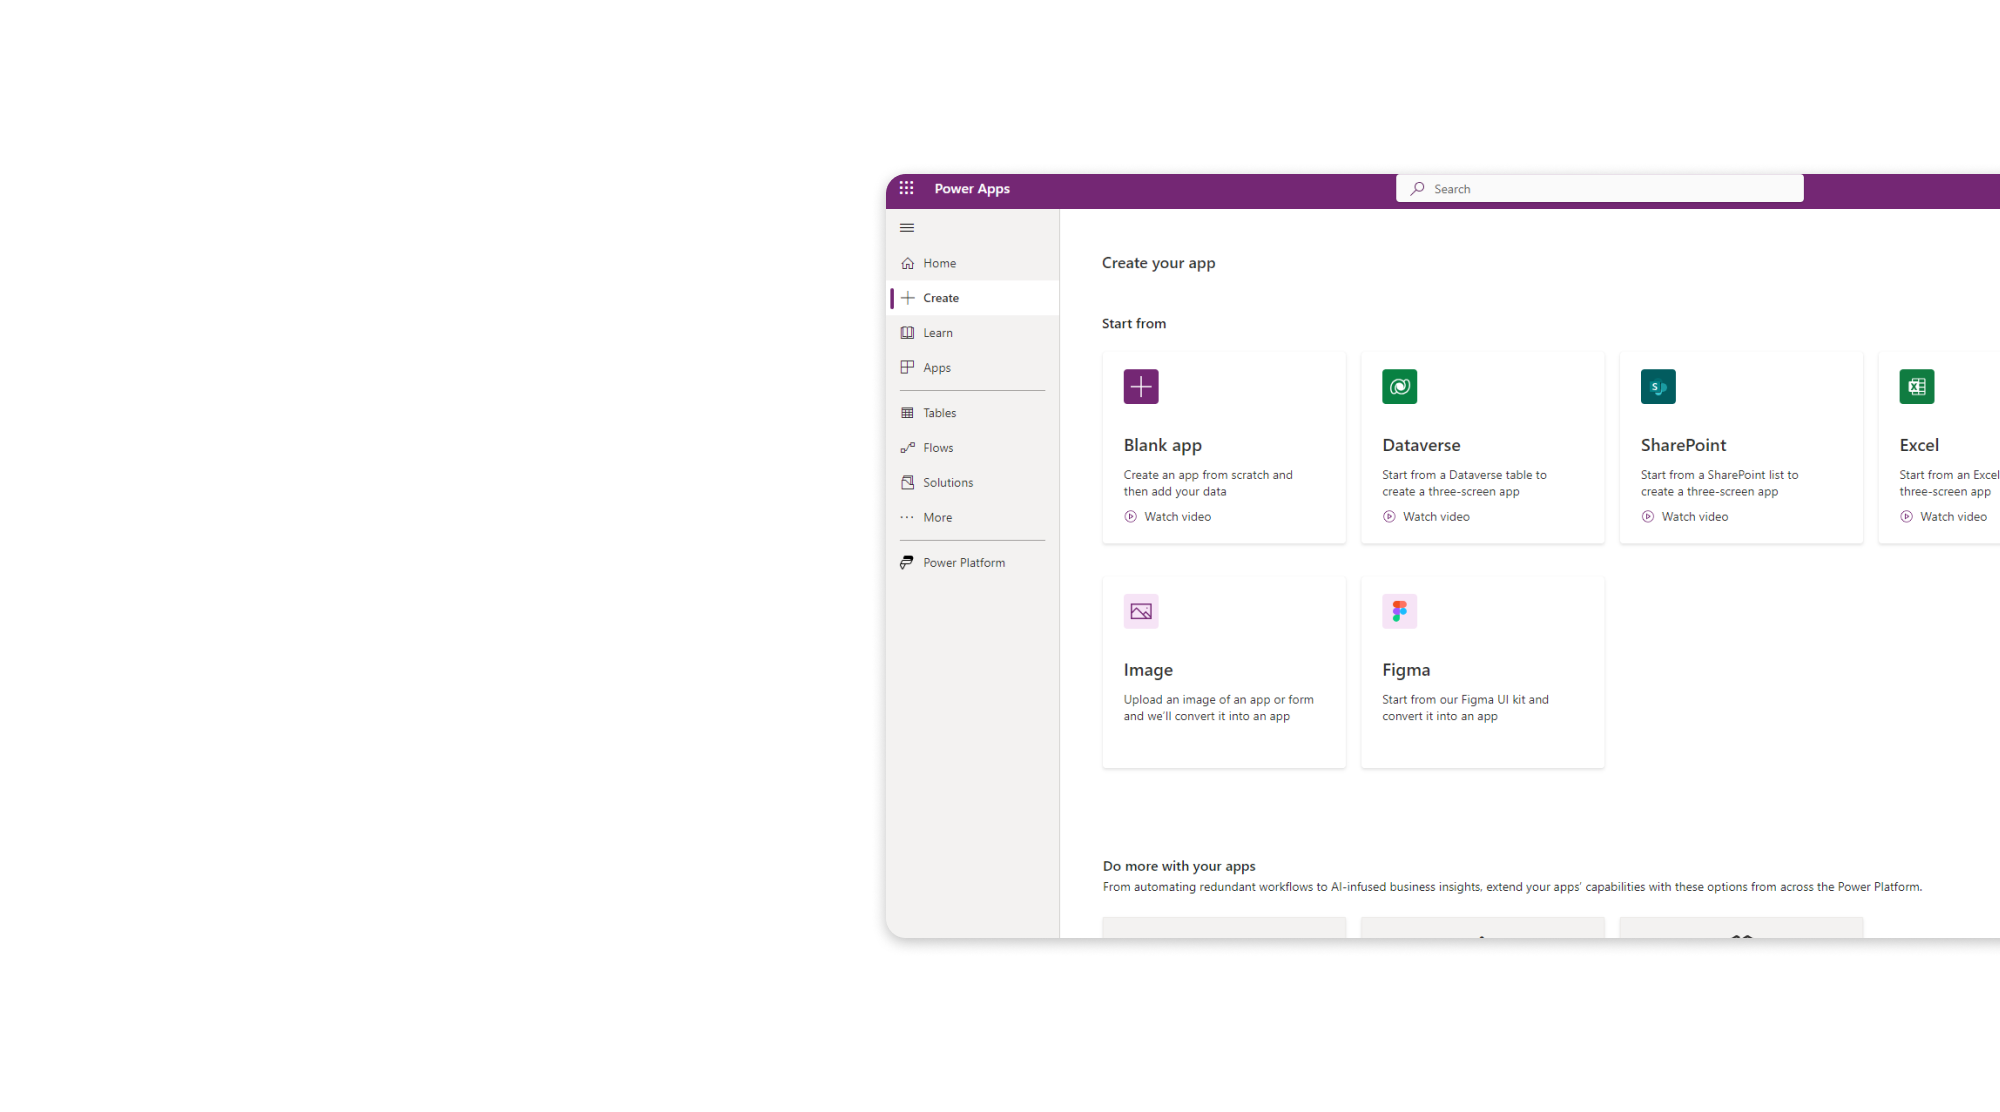Click the Home house icon
Viewport: 2000px width, 1112px height.
click(908, 263)
